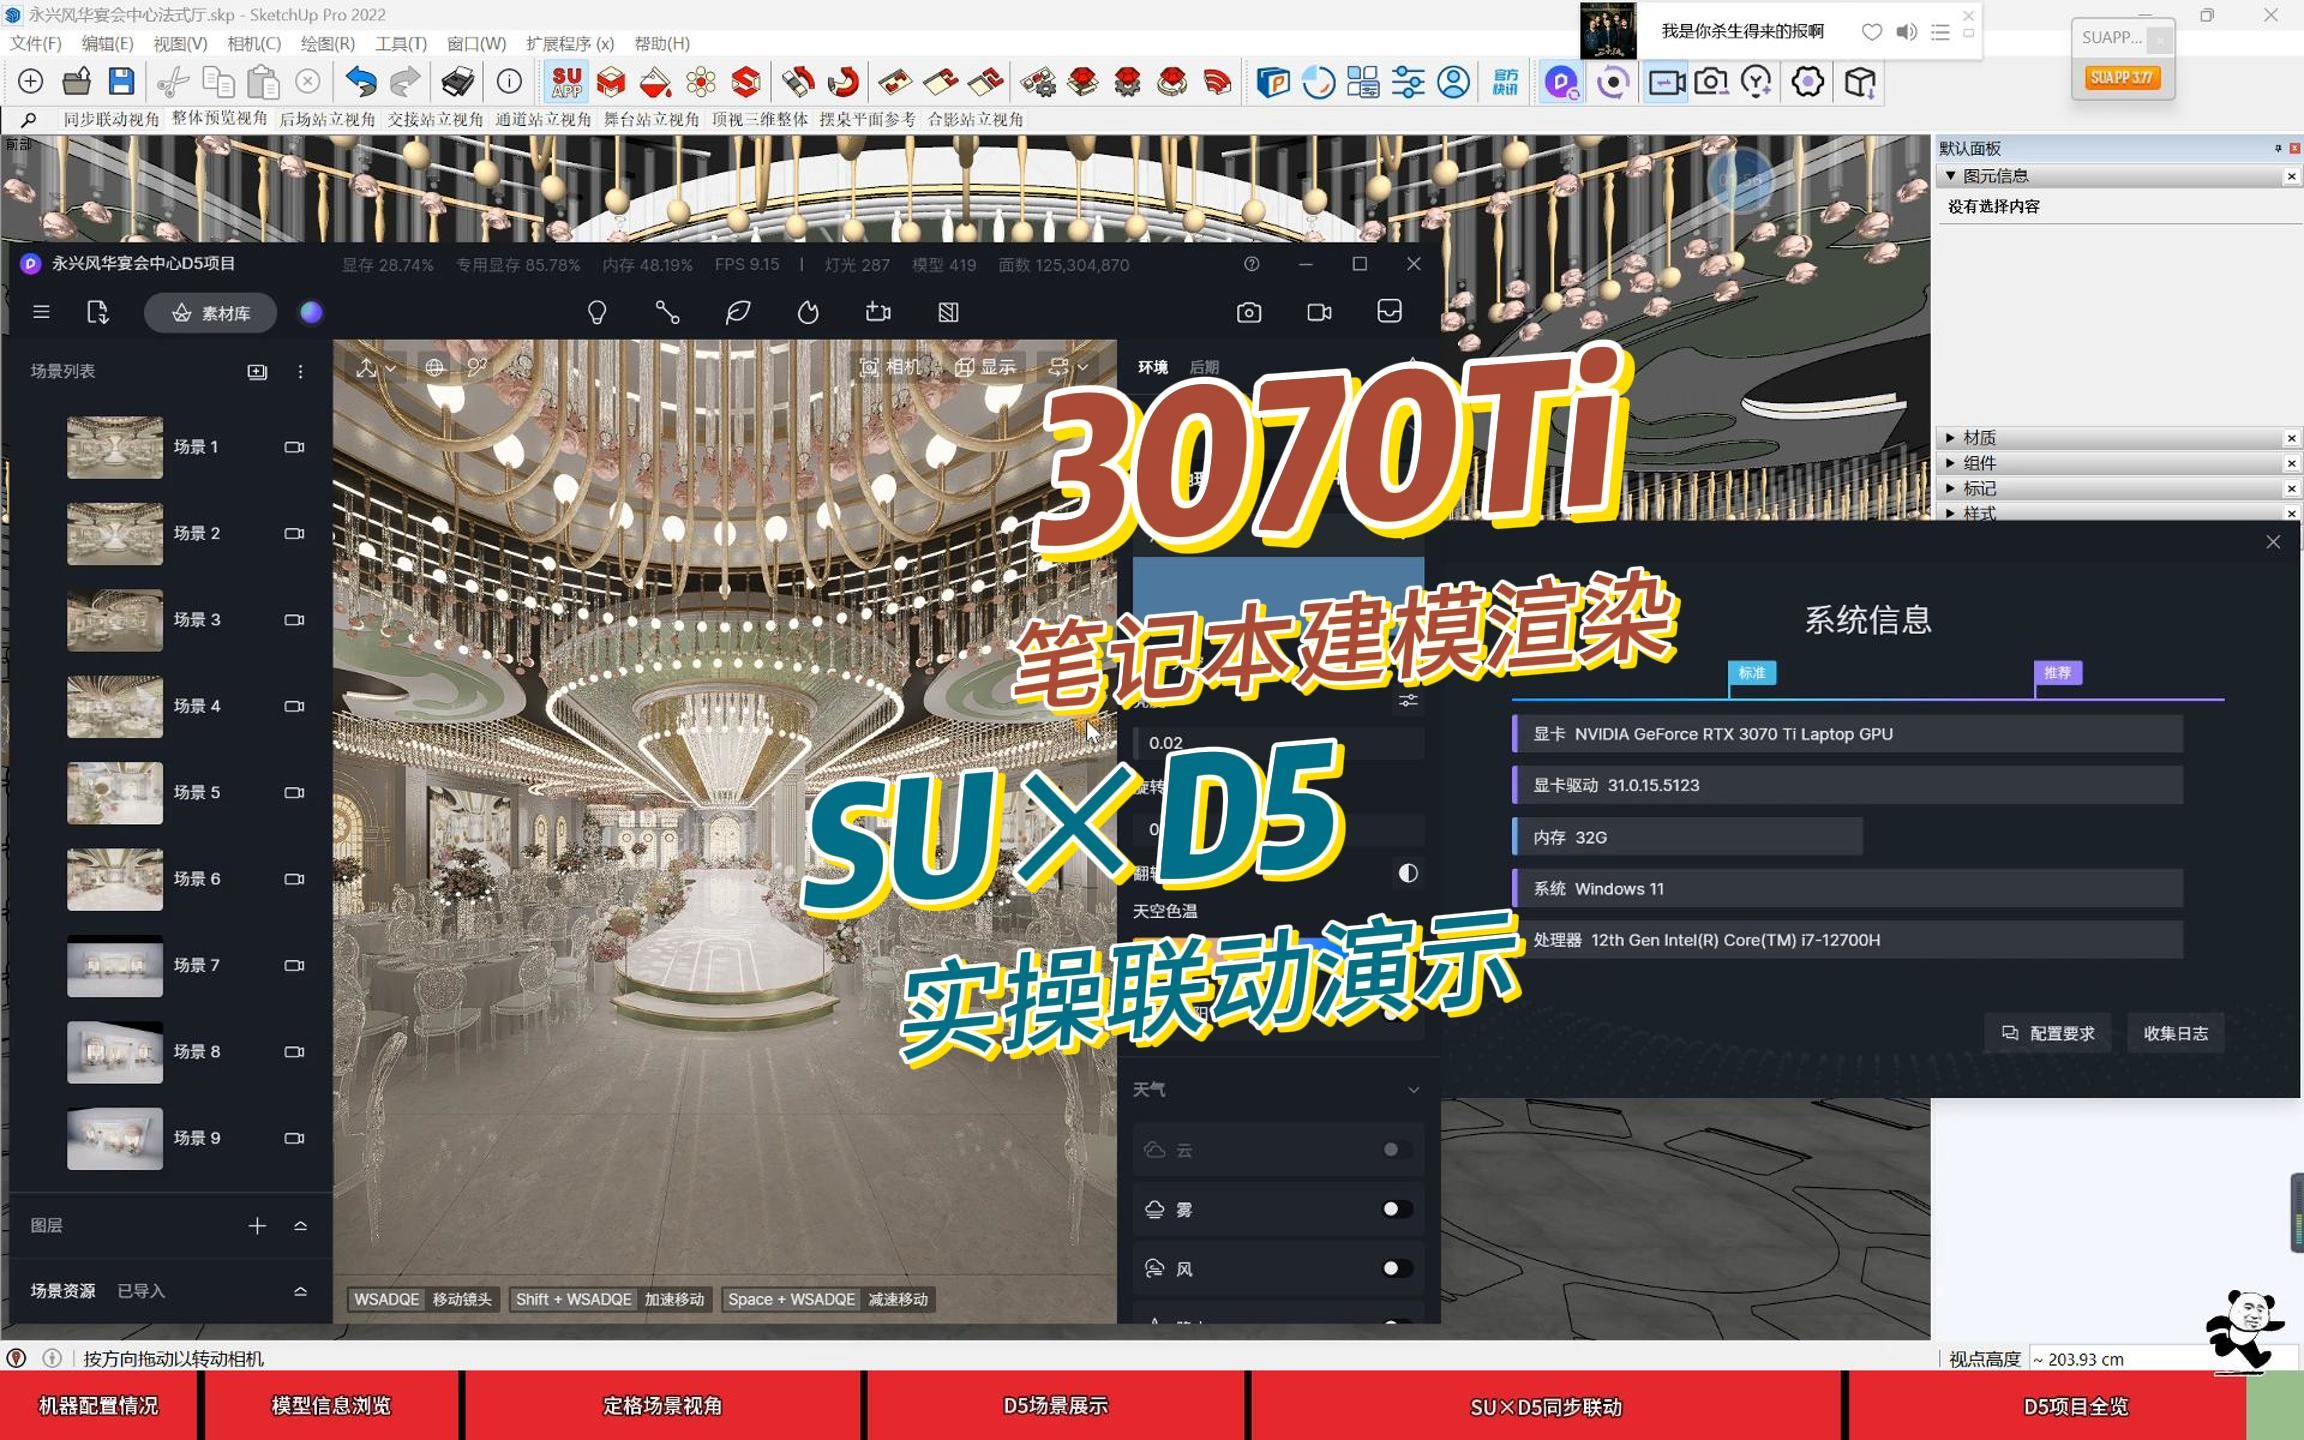
Task: Toggle the 雾 fog switch off
Action: [1390, 1208]
